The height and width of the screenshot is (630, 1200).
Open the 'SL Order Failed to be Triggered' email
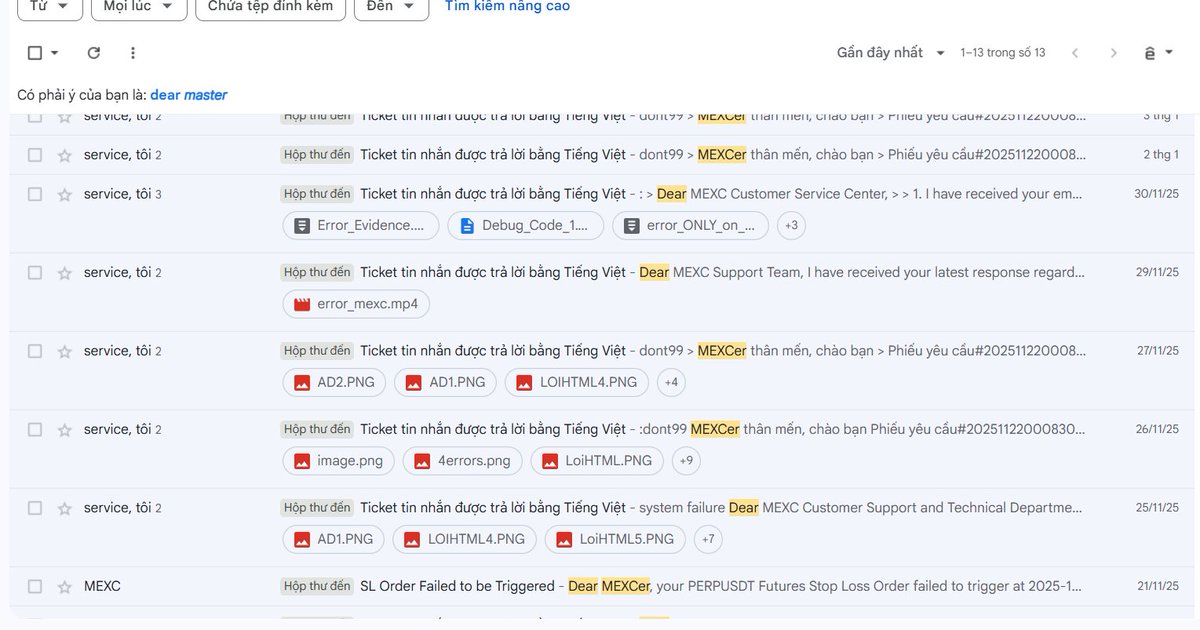click(x=600, y=587)
